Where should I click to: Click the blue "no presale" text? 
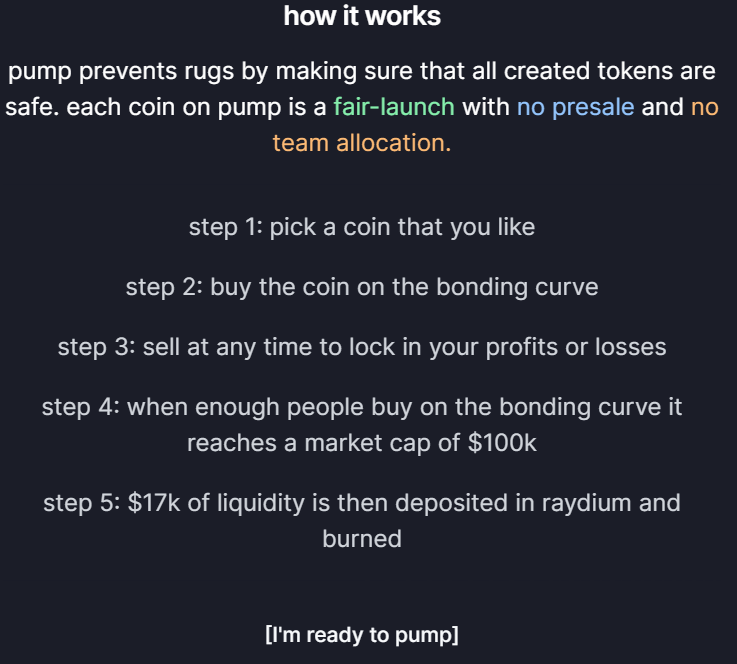575,107
